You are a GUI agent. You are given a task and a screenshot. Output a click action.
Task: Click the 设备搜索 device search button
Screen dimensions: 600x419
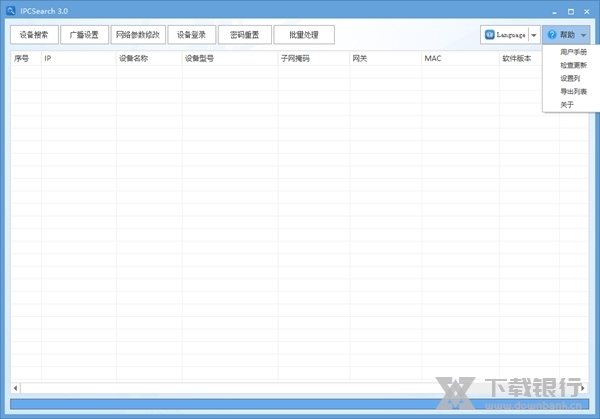point(34,35)
